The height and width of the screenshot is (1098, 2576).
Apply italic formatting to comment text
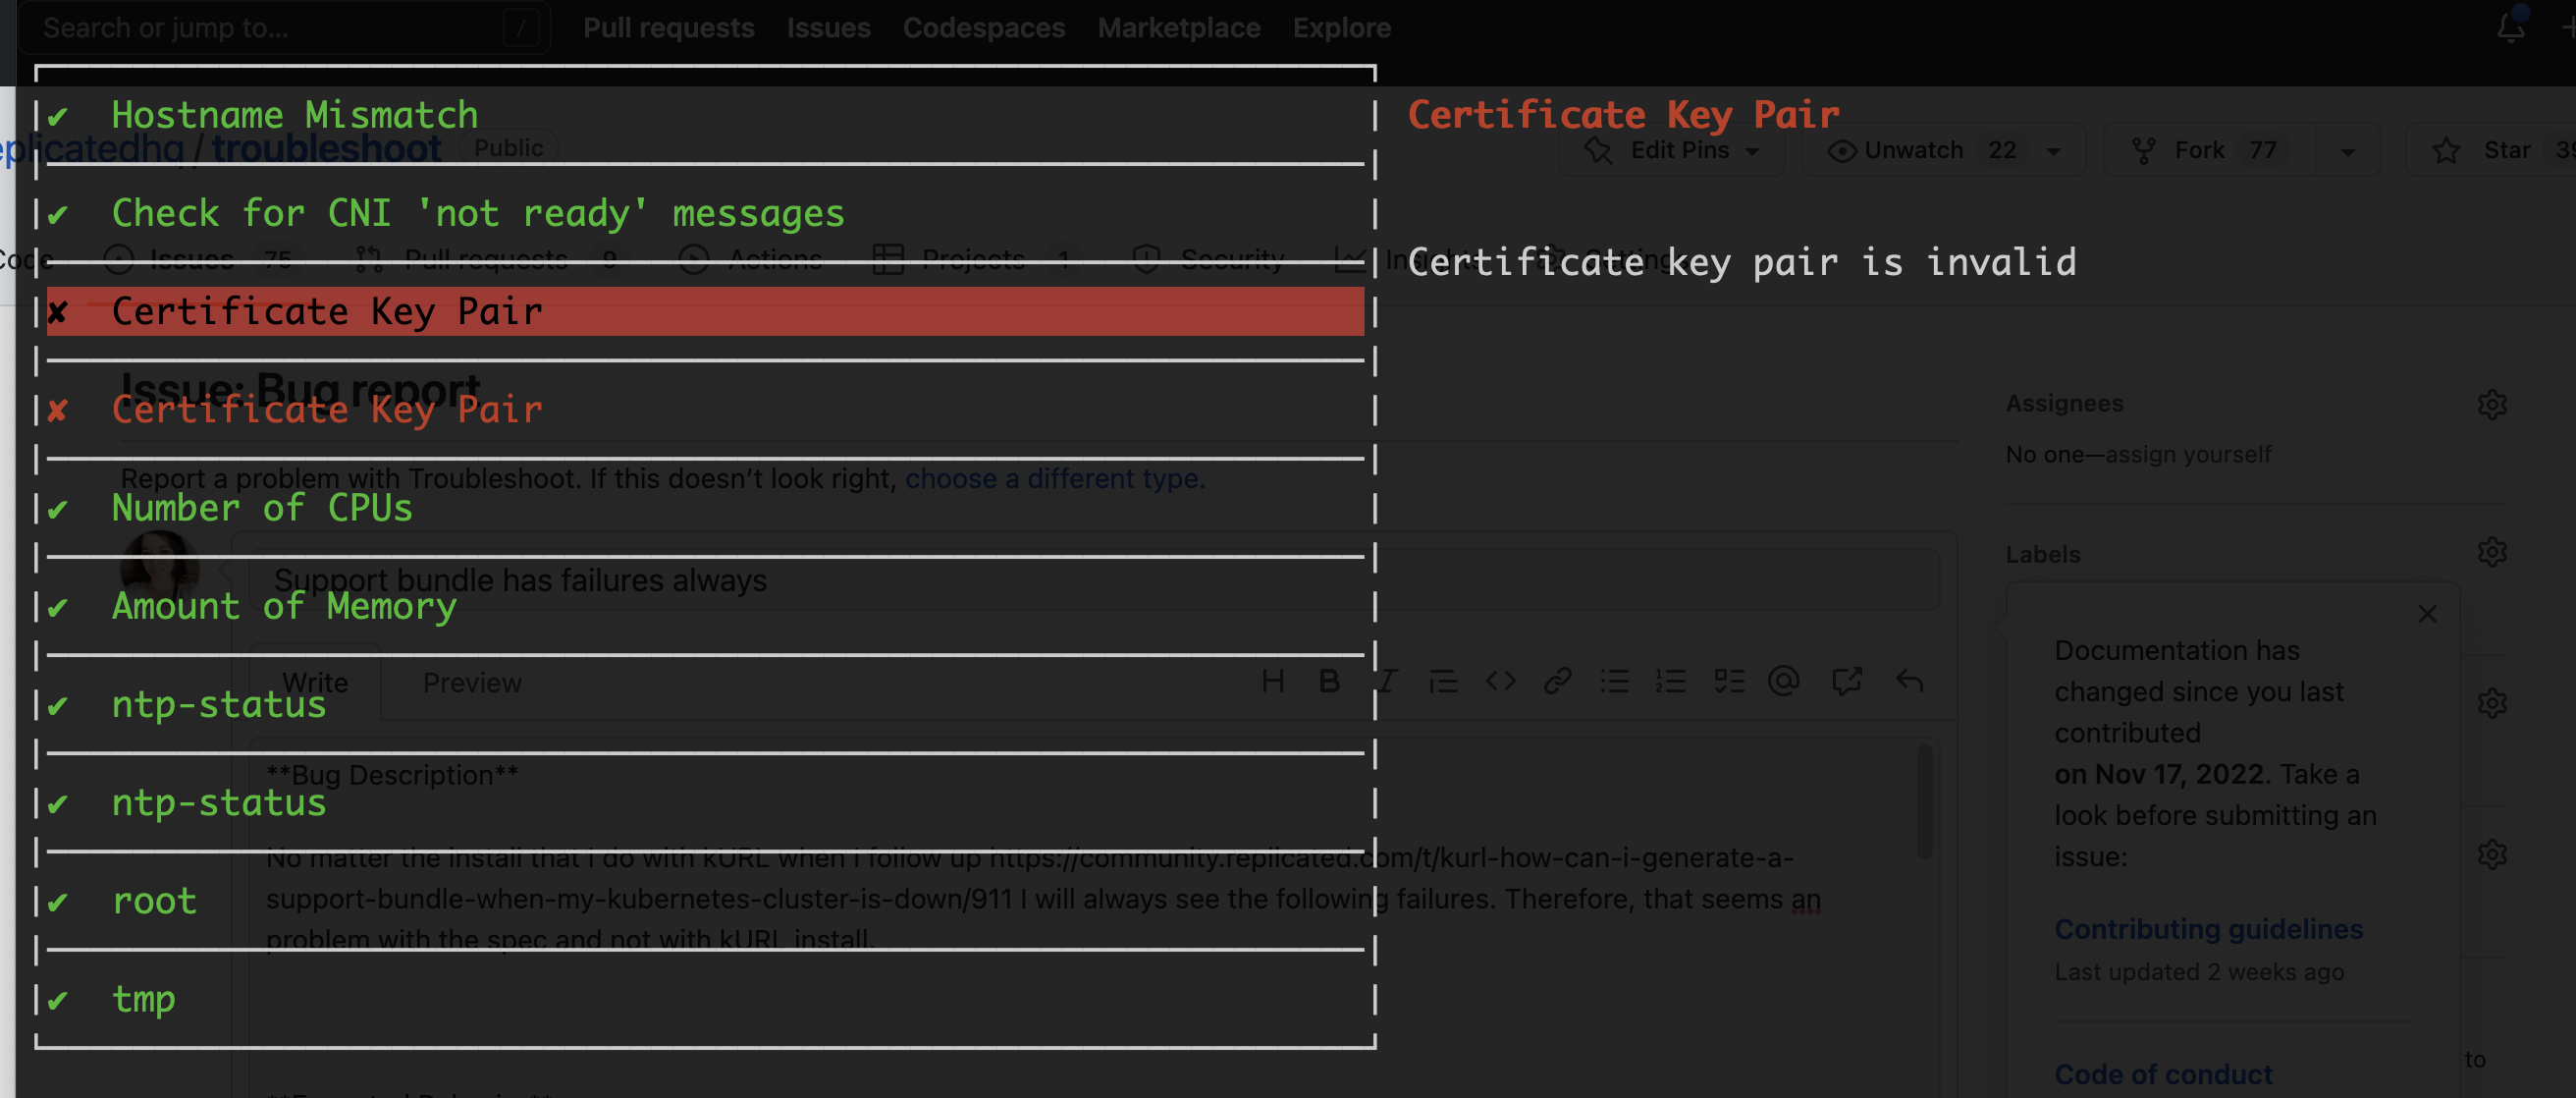1386,681
